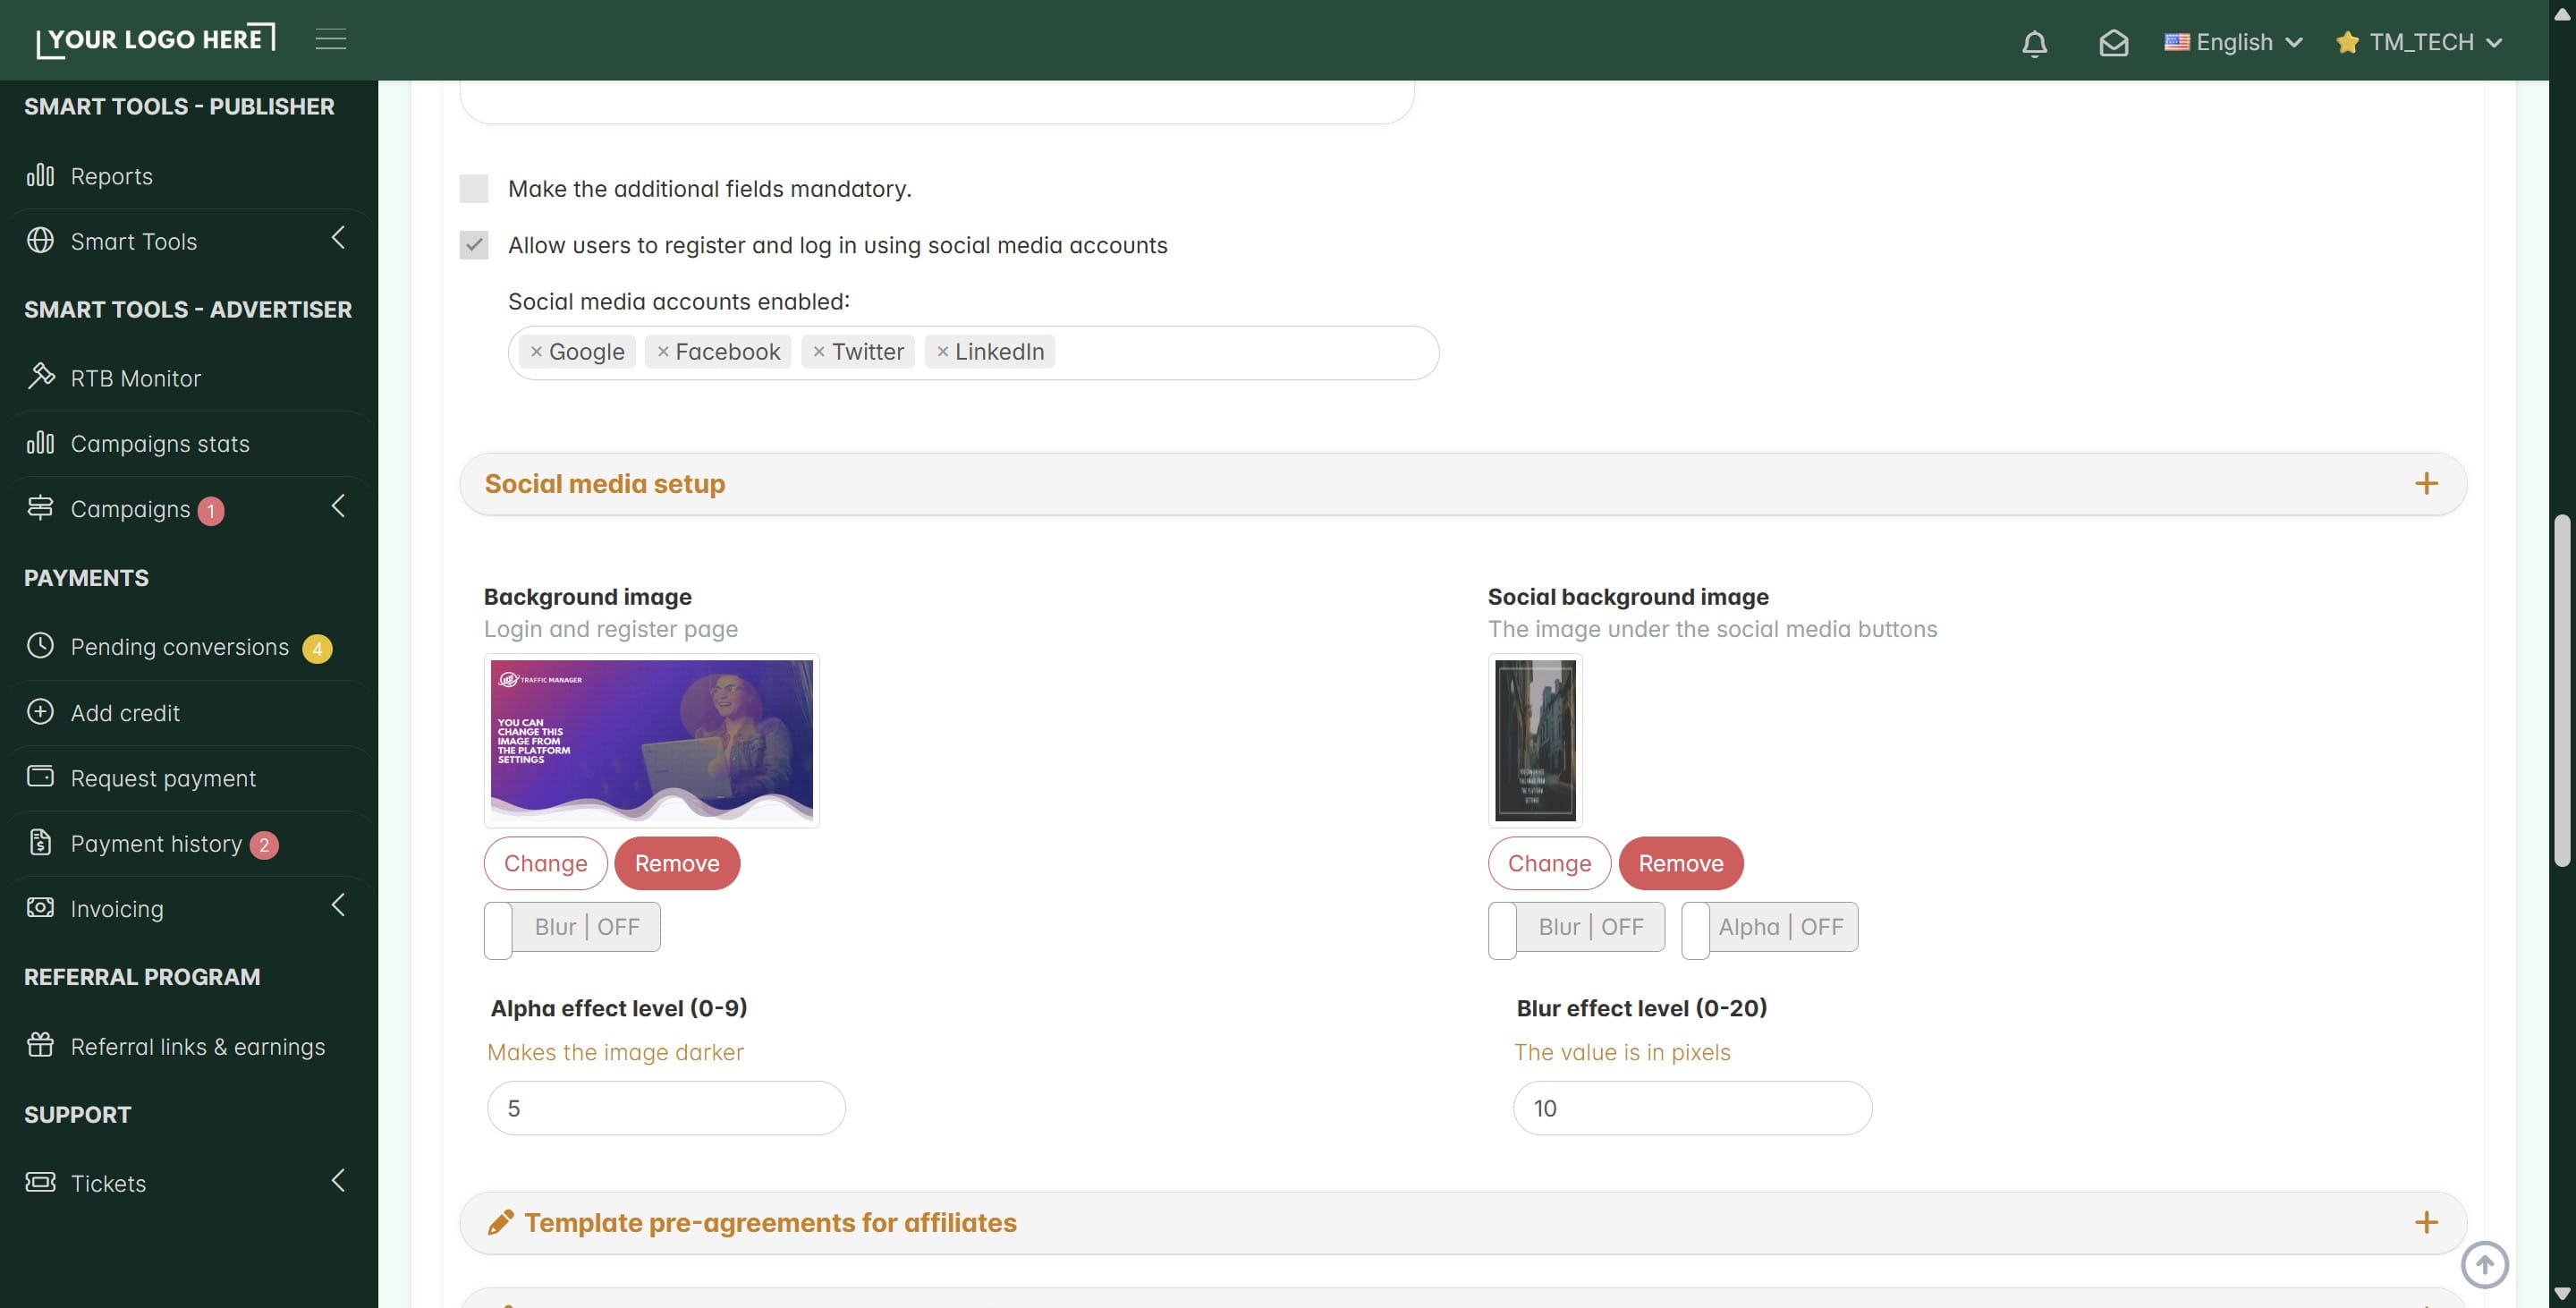
Task: Click the Pending conversions clock icon
Action: [x=40, y=646]
